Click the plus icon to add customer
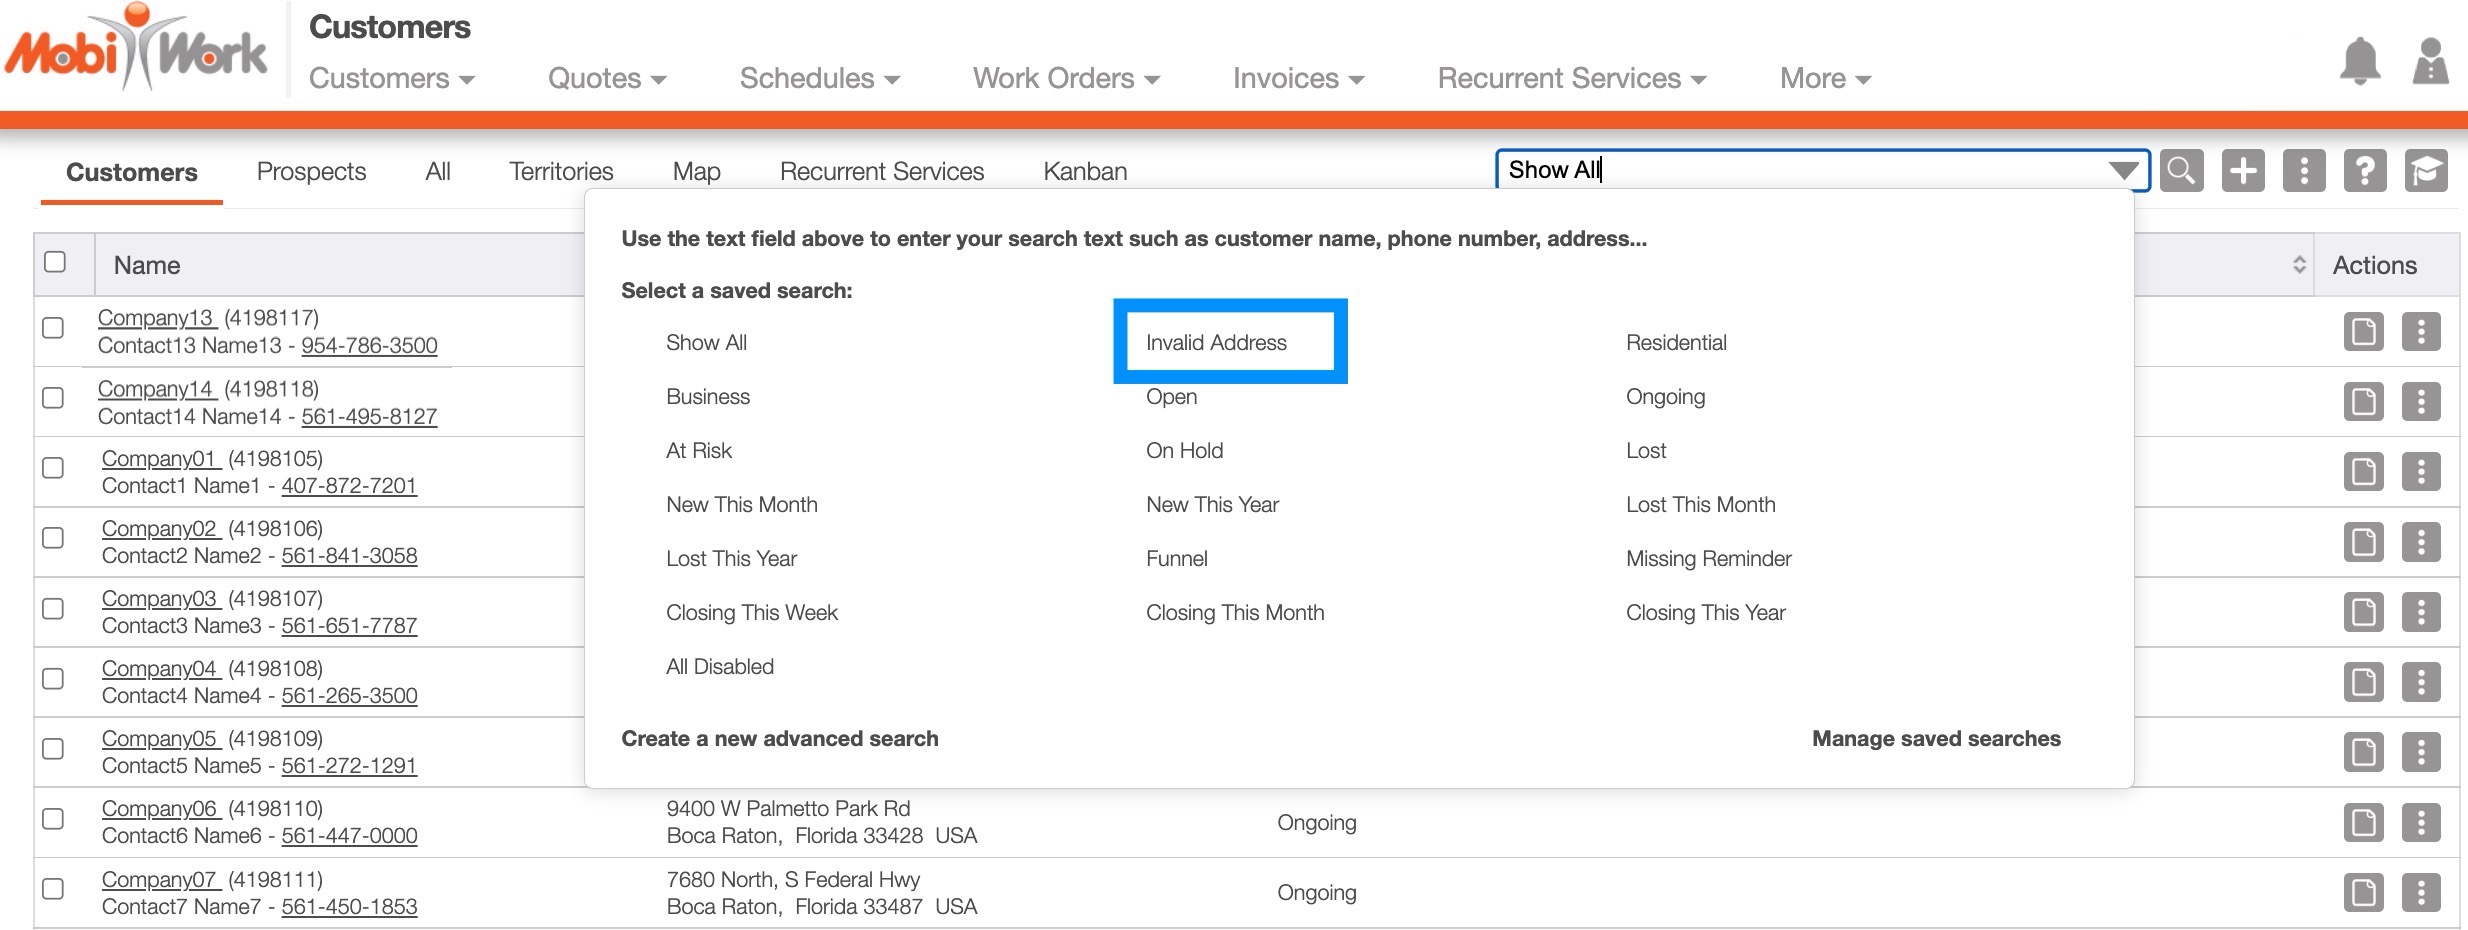 (2243, 171)
